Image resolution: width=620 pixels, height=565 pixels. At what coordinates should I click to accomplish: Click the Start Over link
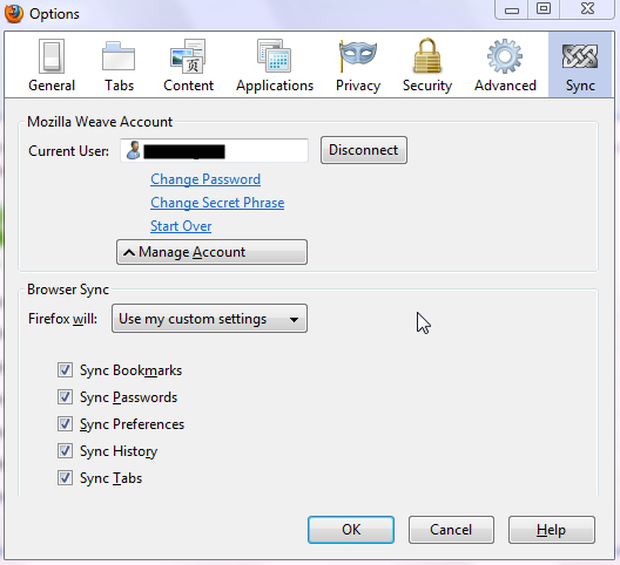click(181, 226)
